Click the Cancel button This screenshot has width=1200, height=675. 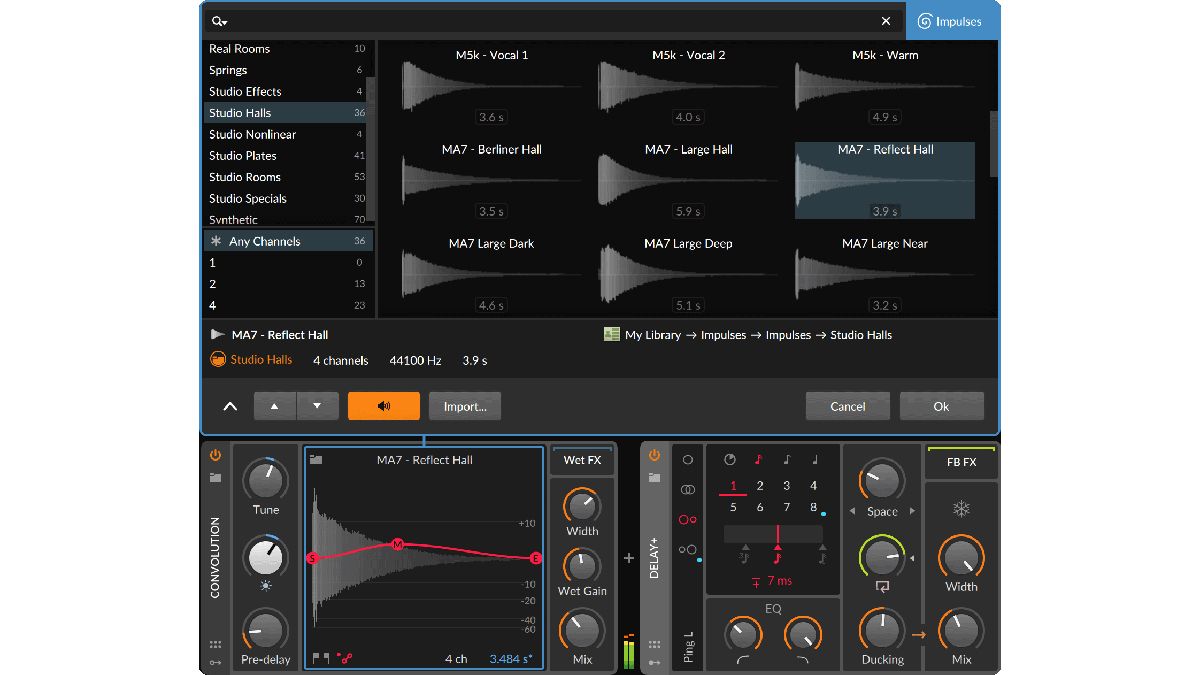[848, 406]
